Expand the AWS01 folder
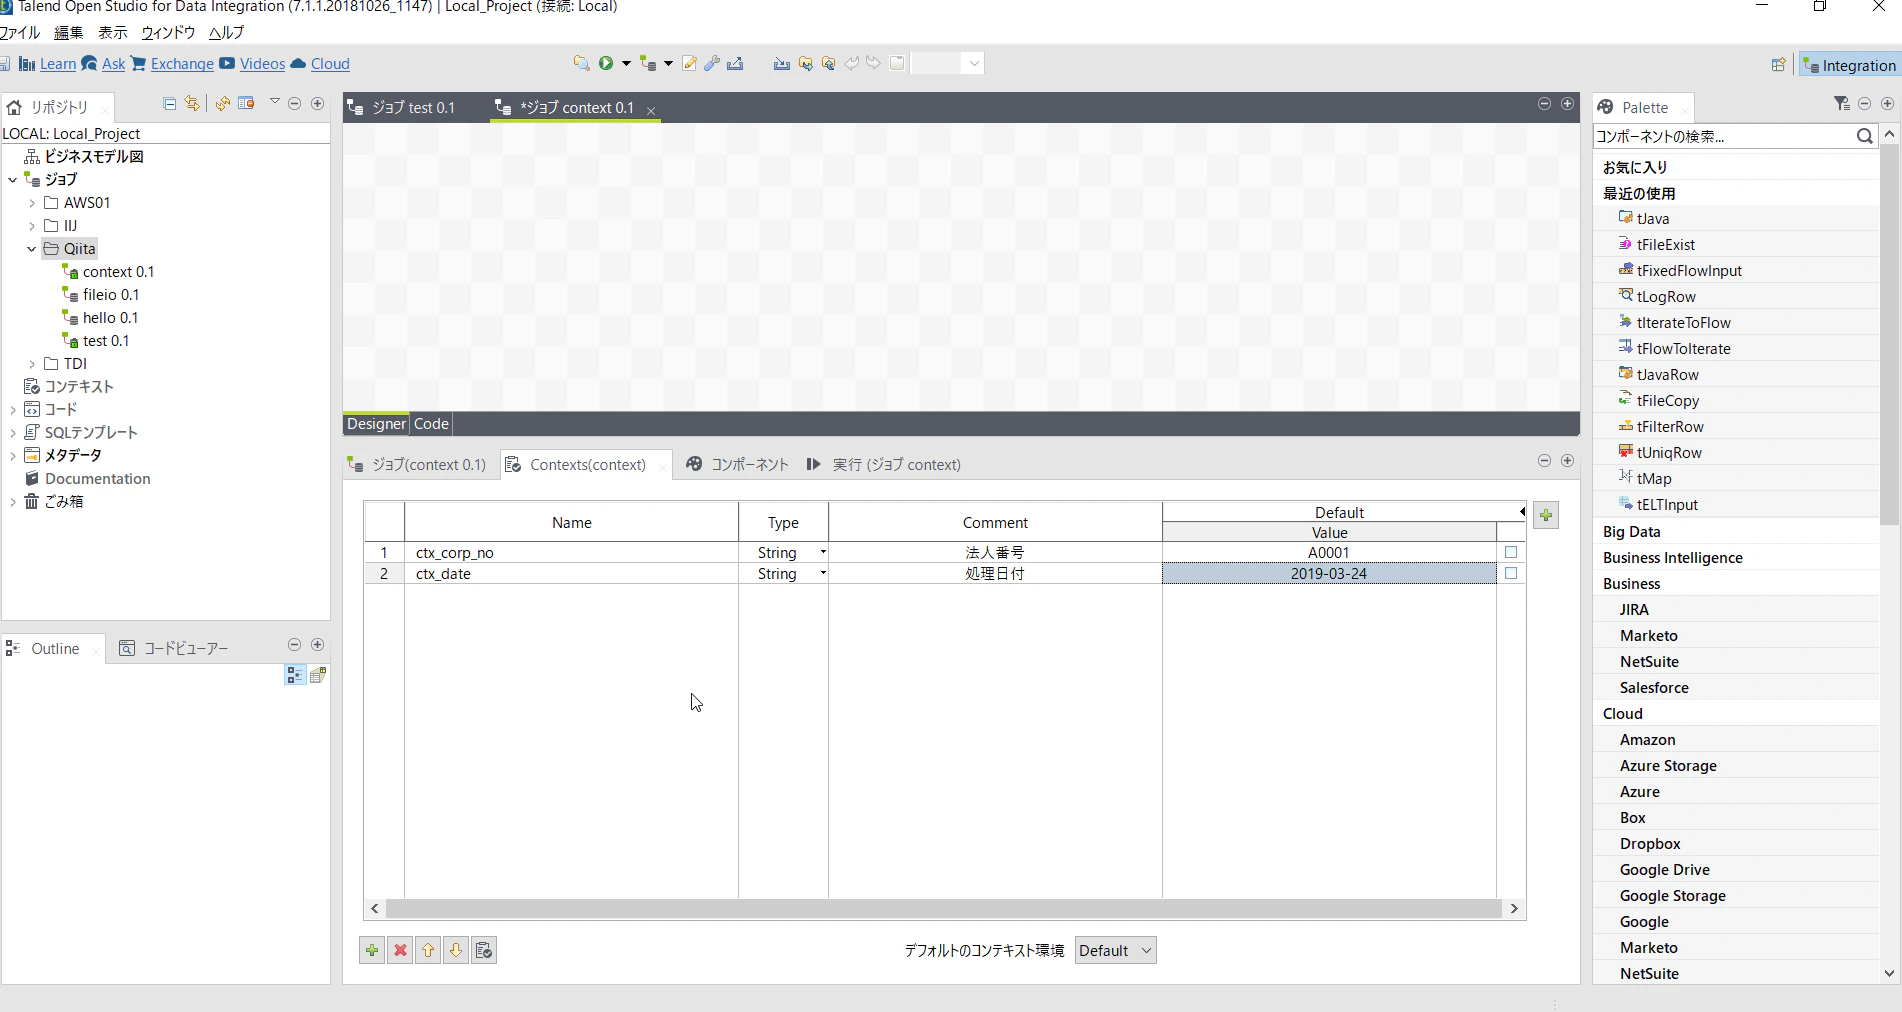Viewport: 1902px width, 1012px height. pyautogui.click(x=32, y=203)
